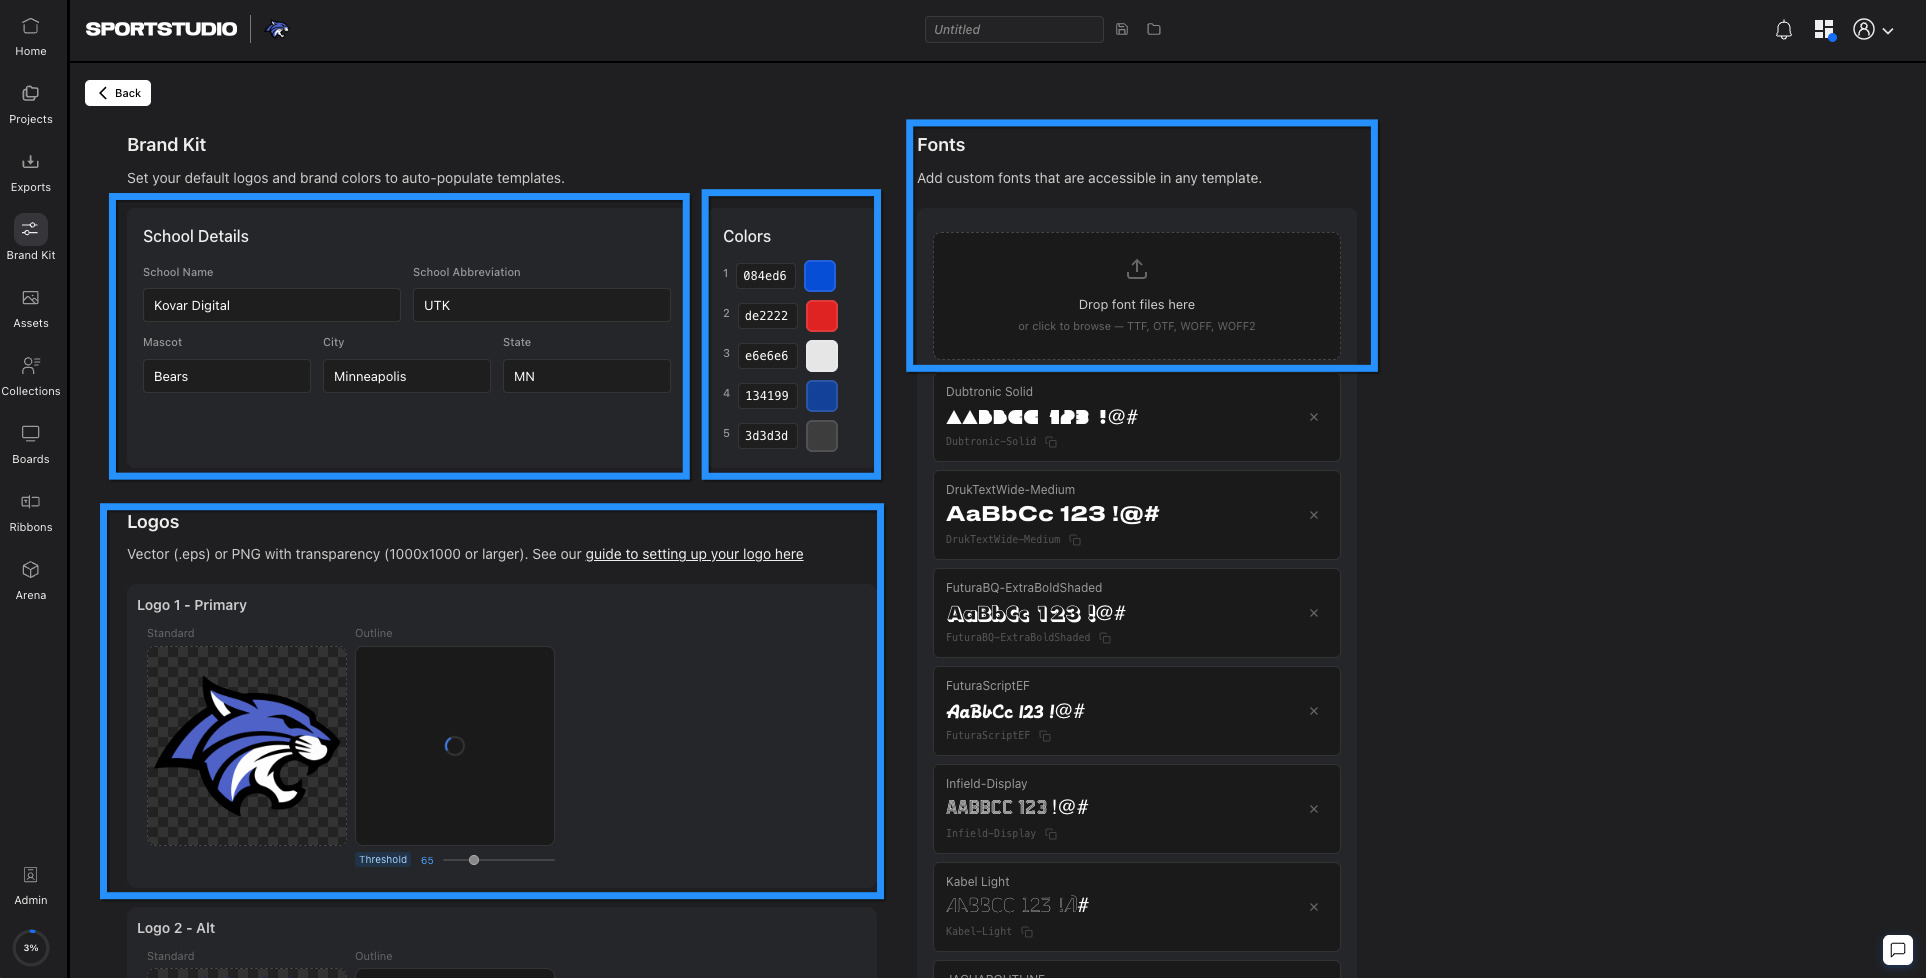Image resolution: width=1926 pixels, height=978 pixels.
Task: Edit color 2 hex value de2222
Action: point(767,316)
